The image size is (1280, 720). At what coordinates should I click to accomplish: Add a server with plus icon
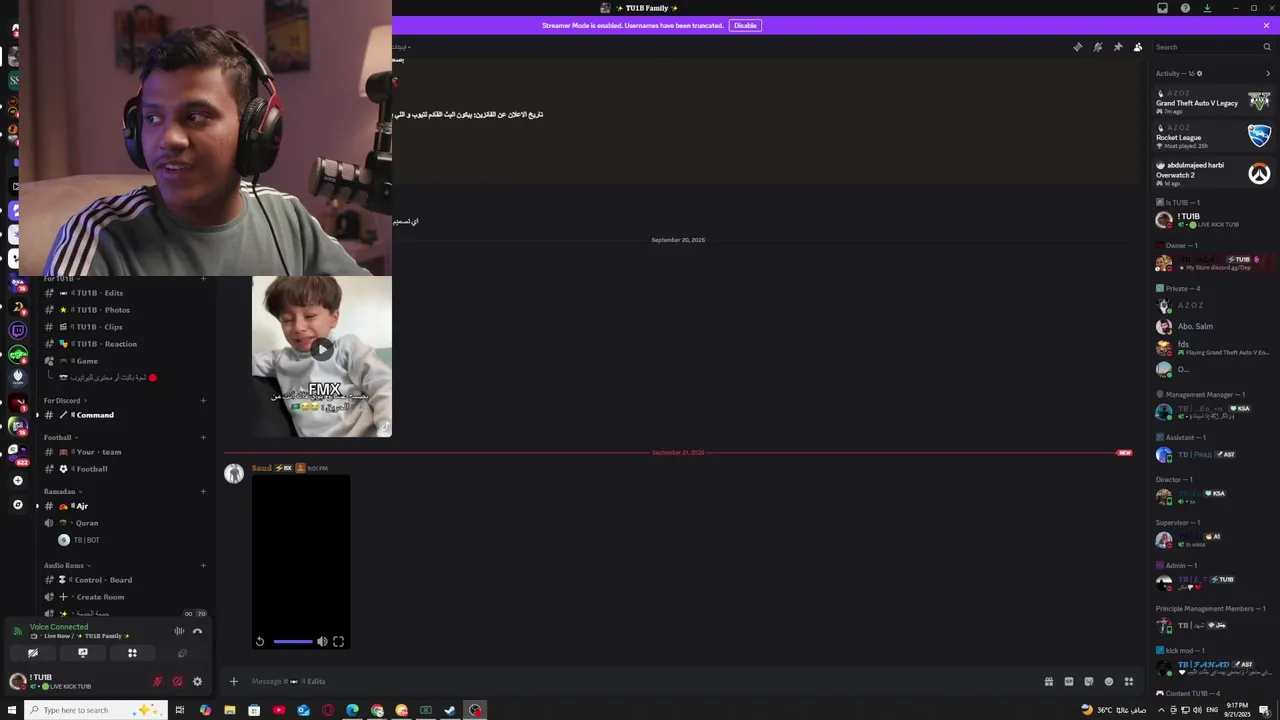point(17,481)
